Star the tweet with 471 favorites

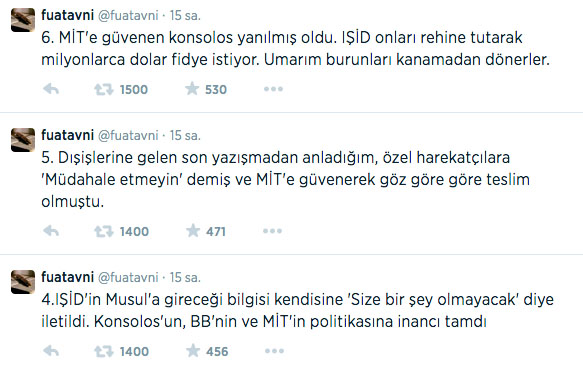pyautogui.click(x=193, y=231)
